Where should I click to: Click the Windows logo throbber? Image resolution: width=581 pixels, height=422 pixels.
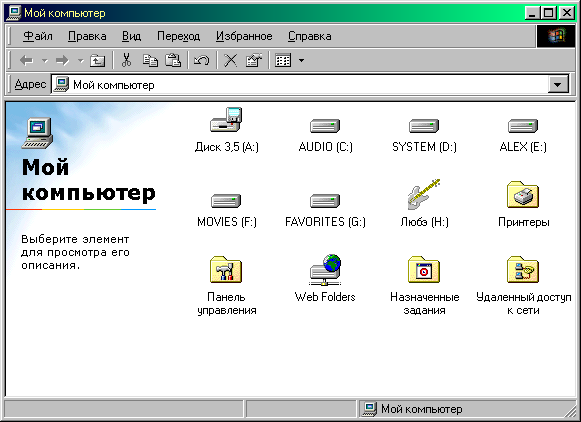(x=555, y=36)
